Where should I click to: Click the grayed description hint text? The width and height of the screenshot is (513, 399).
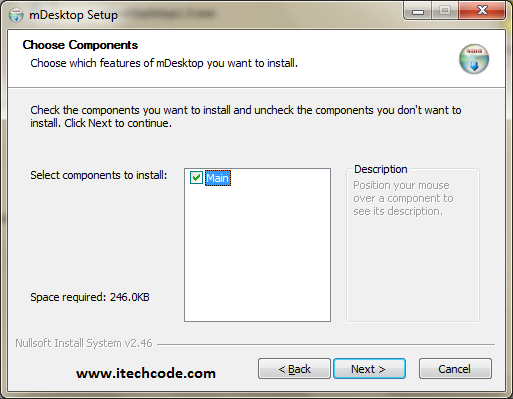tap(403, 198)
